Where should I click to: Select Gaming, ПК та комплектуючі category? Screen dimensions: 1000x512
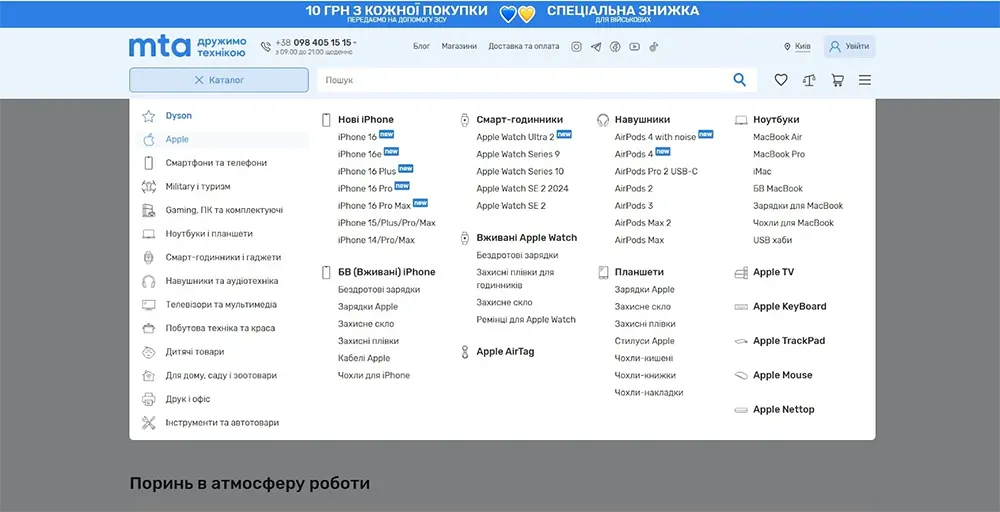[224, 210]
